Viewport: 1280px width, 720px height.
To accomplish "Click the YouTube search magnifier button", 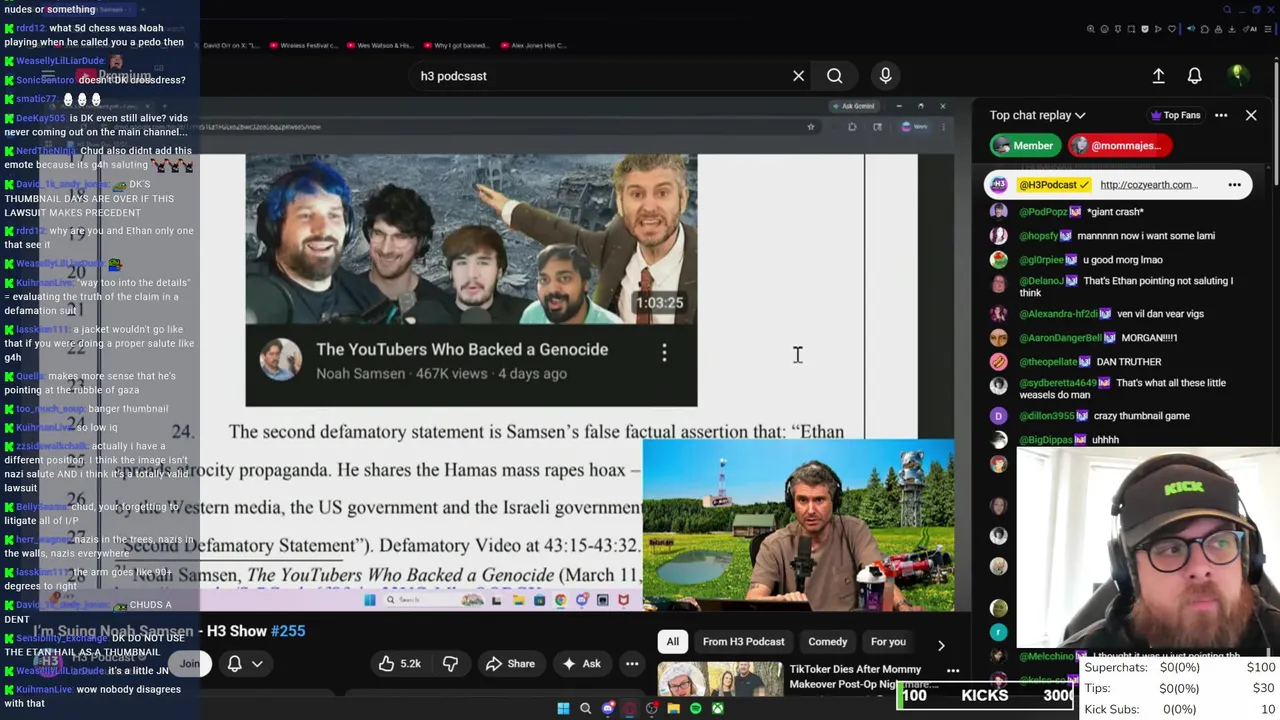I will coord(834,76).
